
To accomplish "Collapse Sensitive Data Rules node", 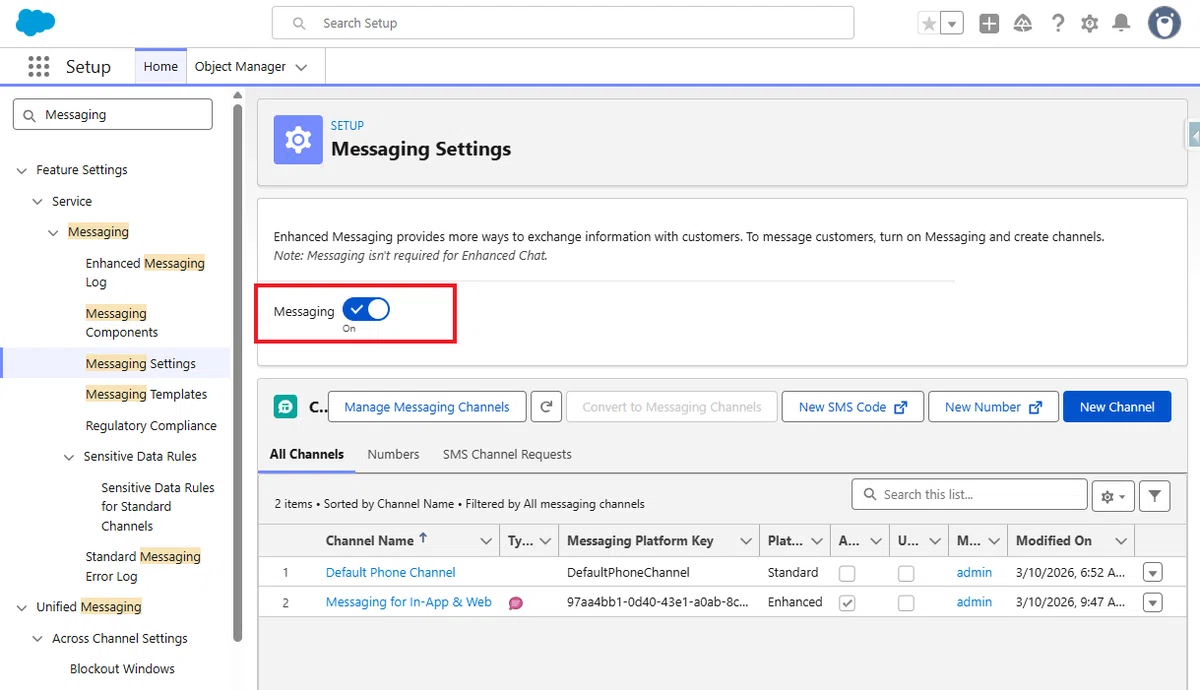I will (69, 457).
